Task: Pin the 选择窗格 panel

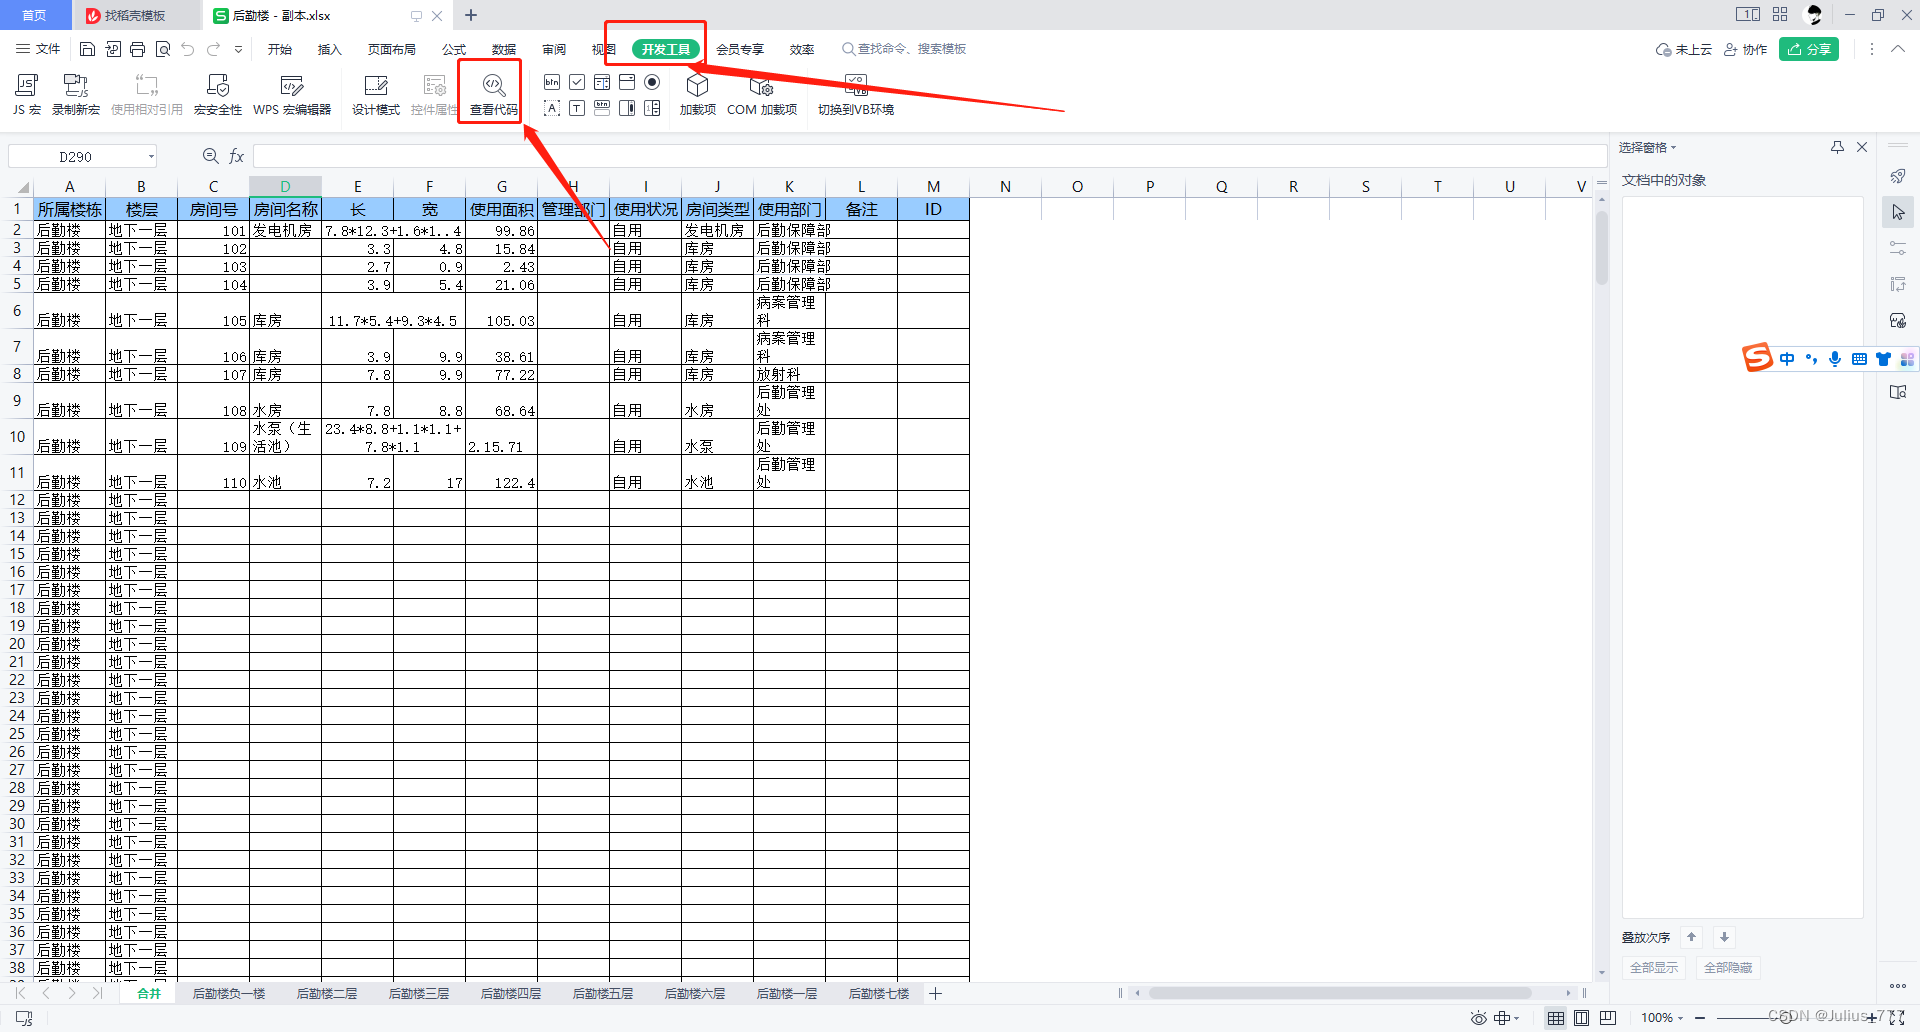Action: (1837, 147)
